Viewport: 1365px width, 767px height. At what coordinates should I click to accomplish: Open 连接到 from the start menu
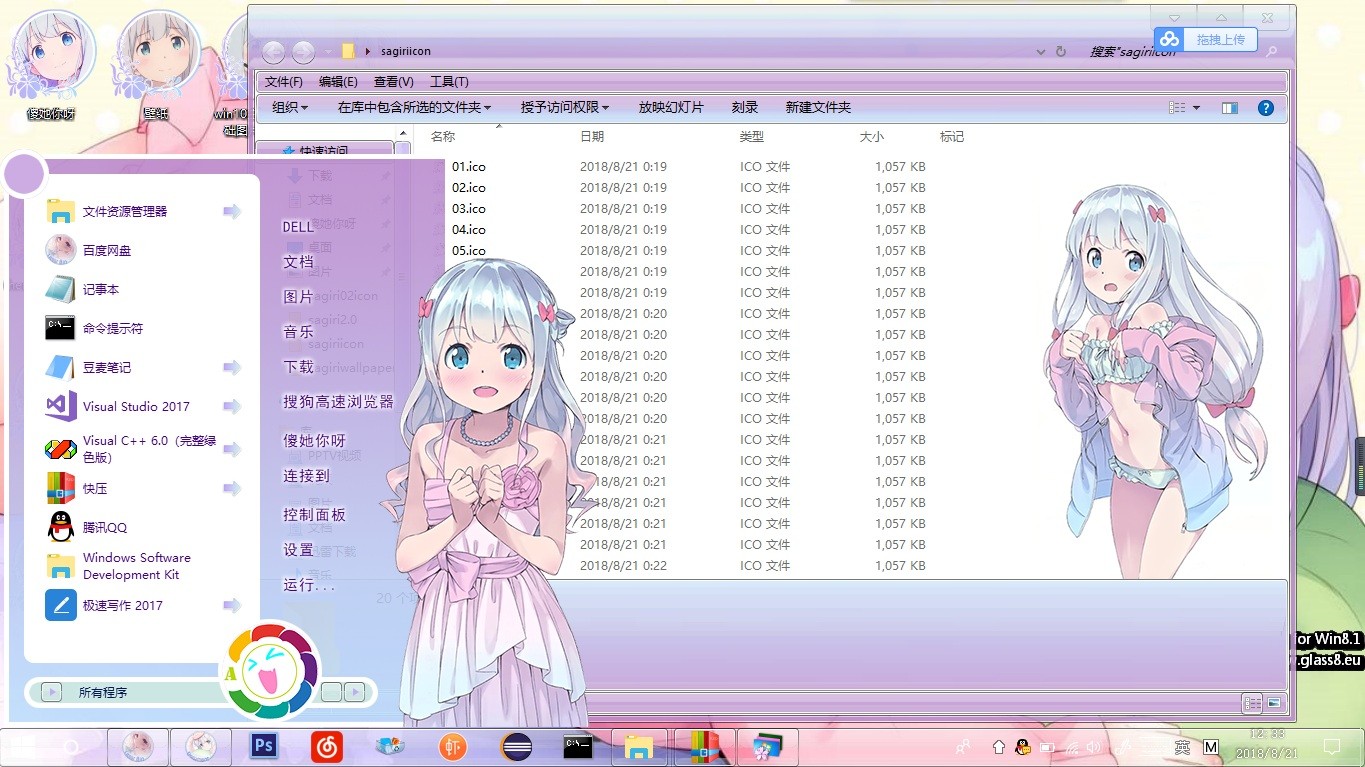click(x=306, y=476)
